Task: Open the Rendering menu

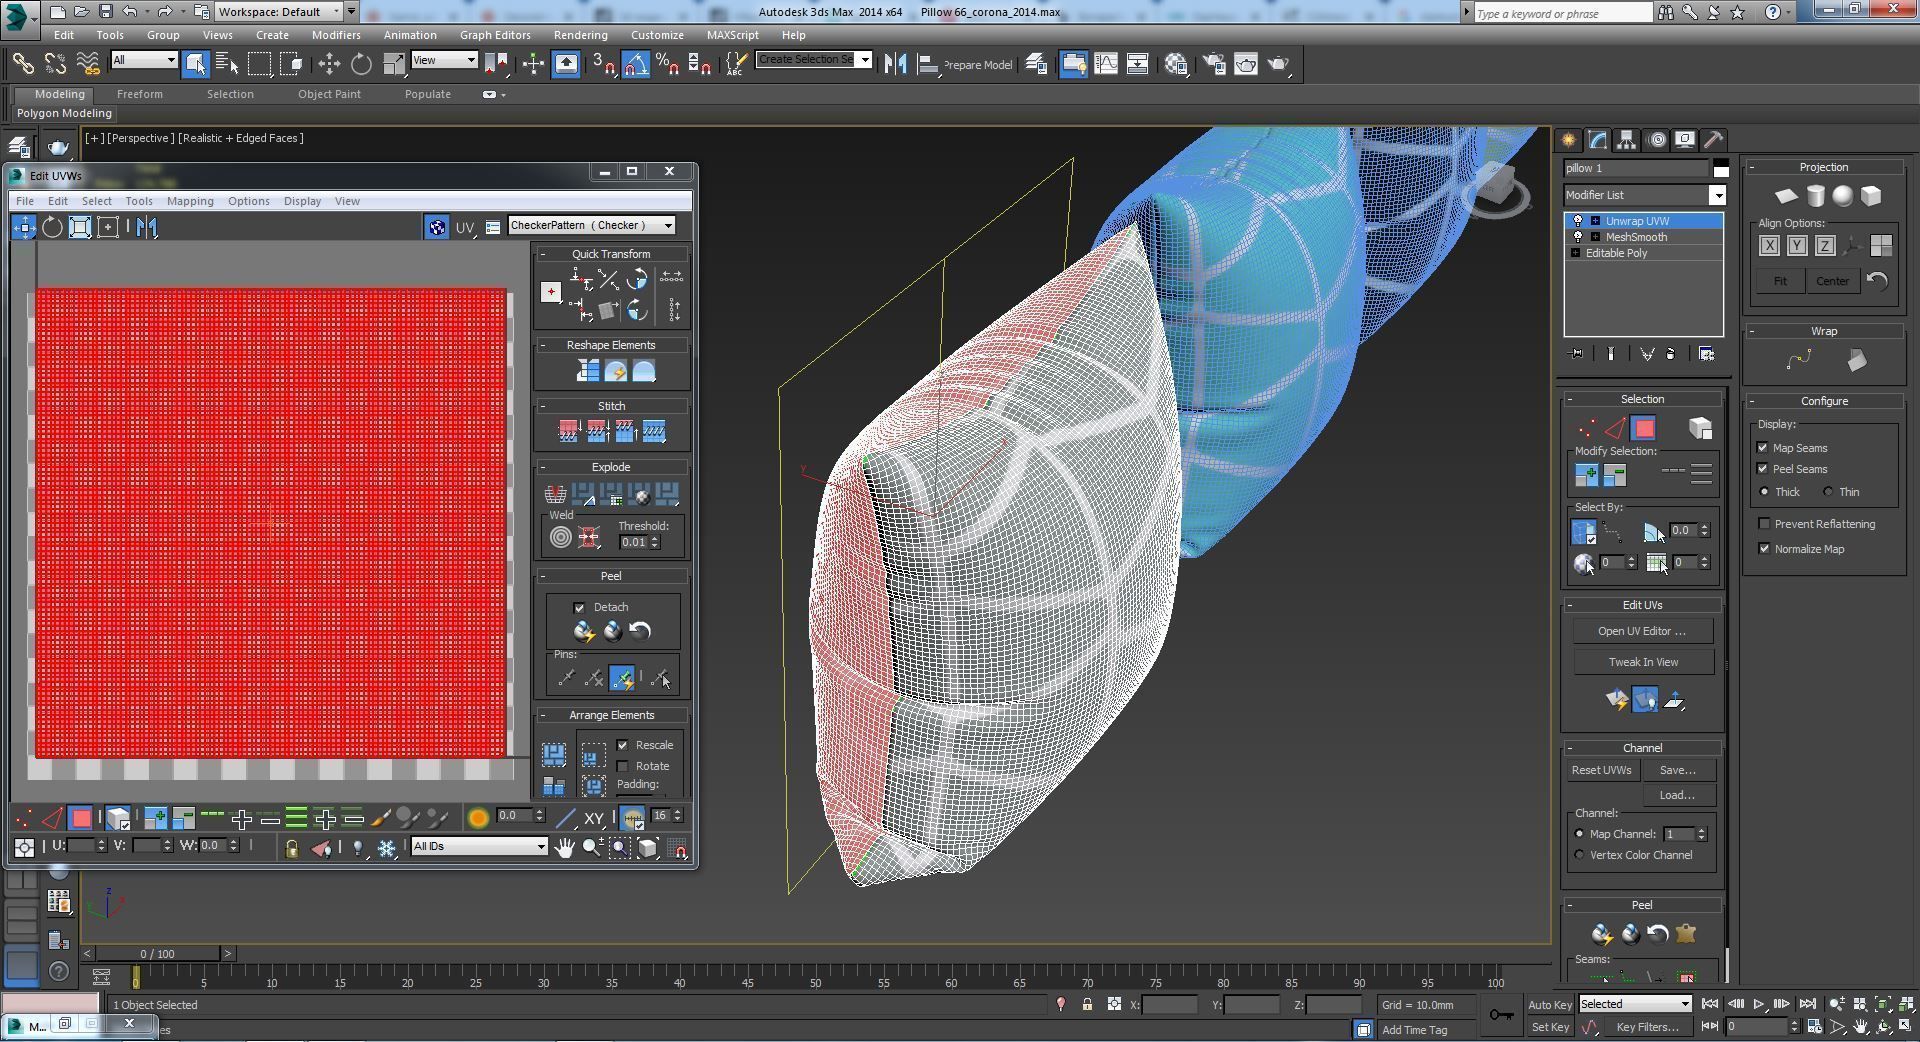Action: (x=580, y=35)
